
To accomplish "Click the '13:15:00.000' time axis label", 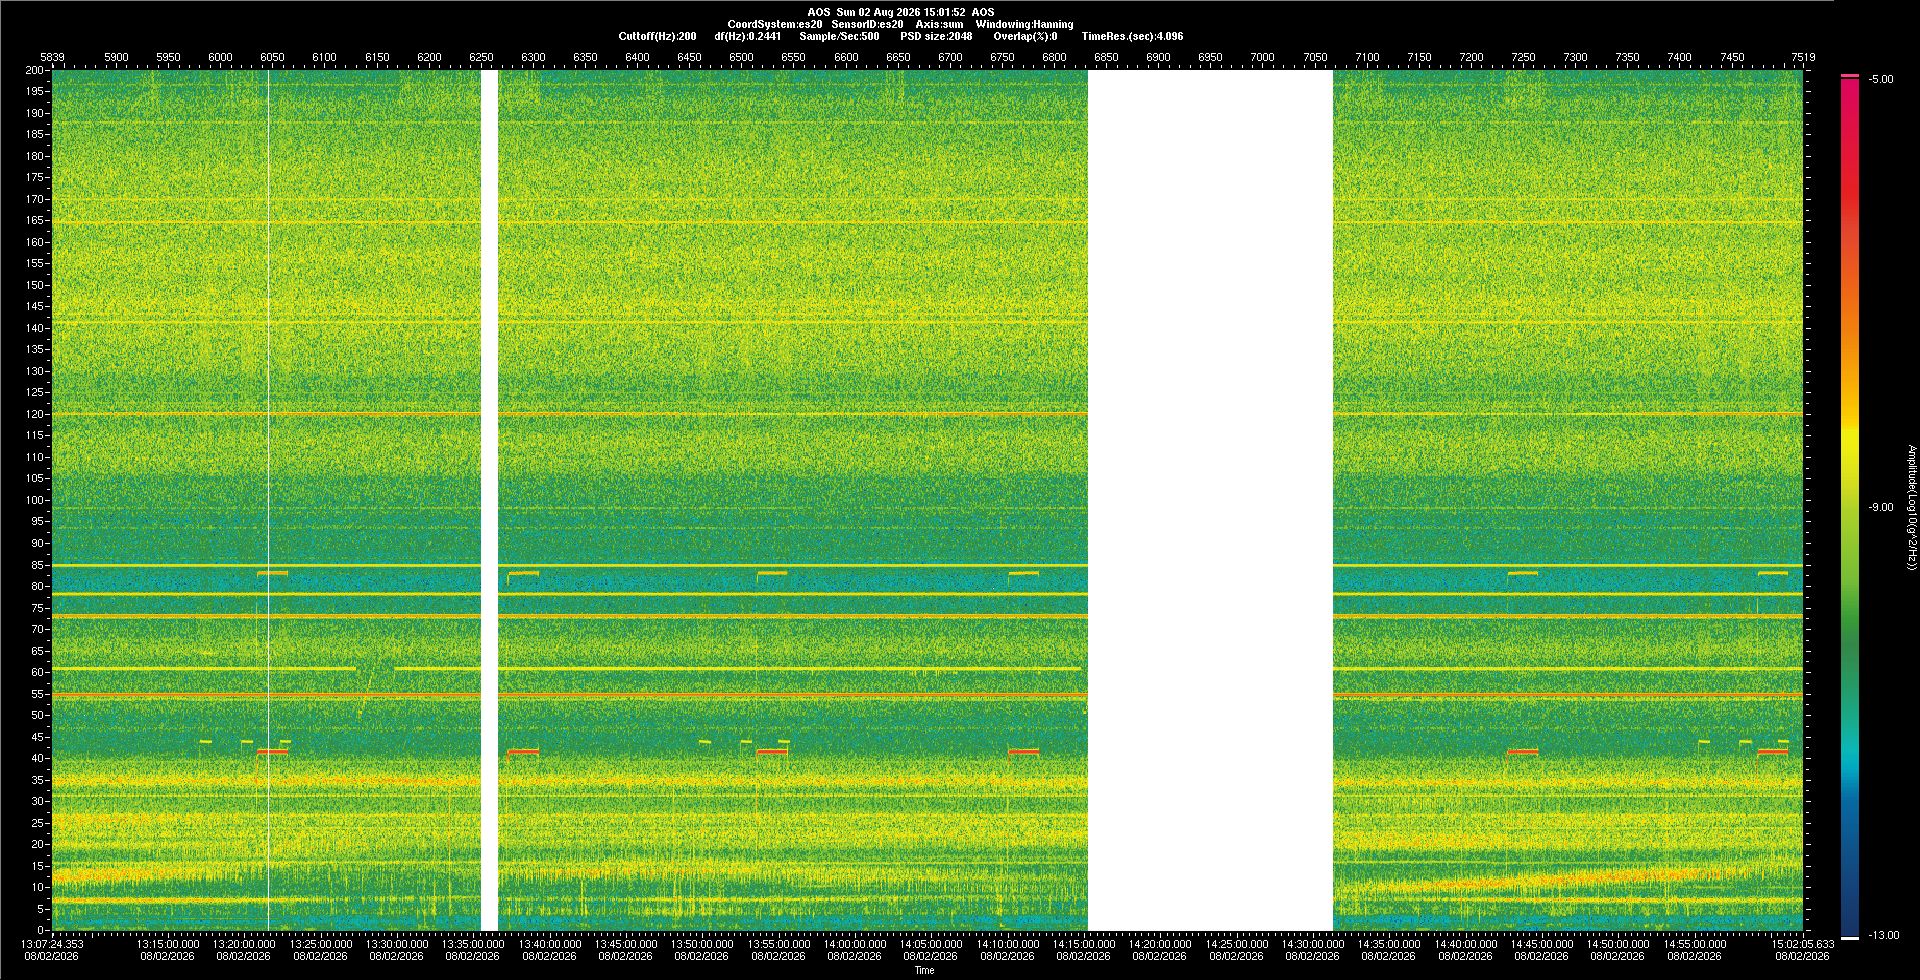I will pos(168,943).
